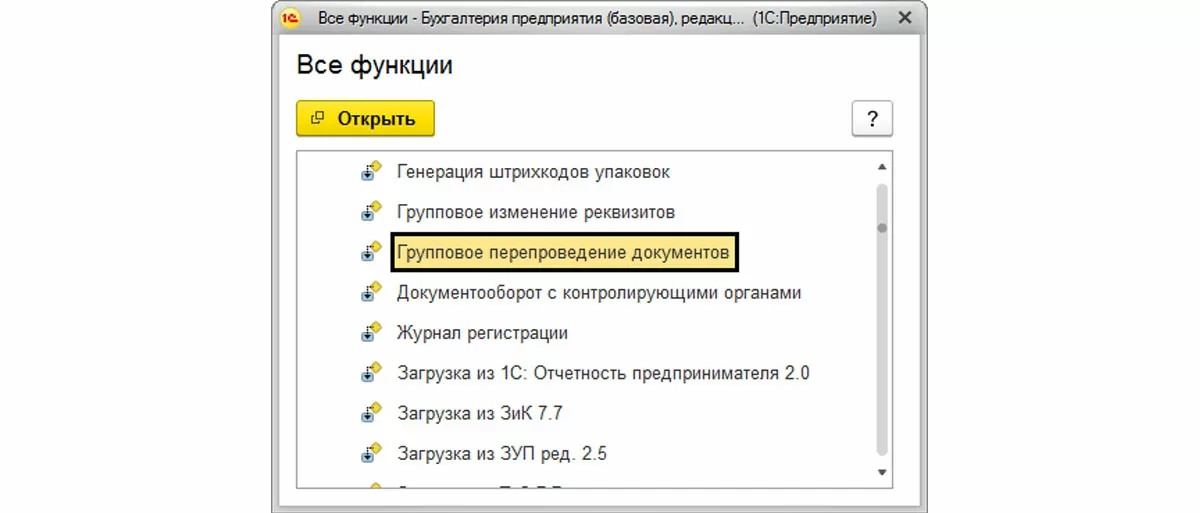Viewport: 1200px width, 513px height.
Task: Click the list scrollbar down arrow
Action: point(882,471)
